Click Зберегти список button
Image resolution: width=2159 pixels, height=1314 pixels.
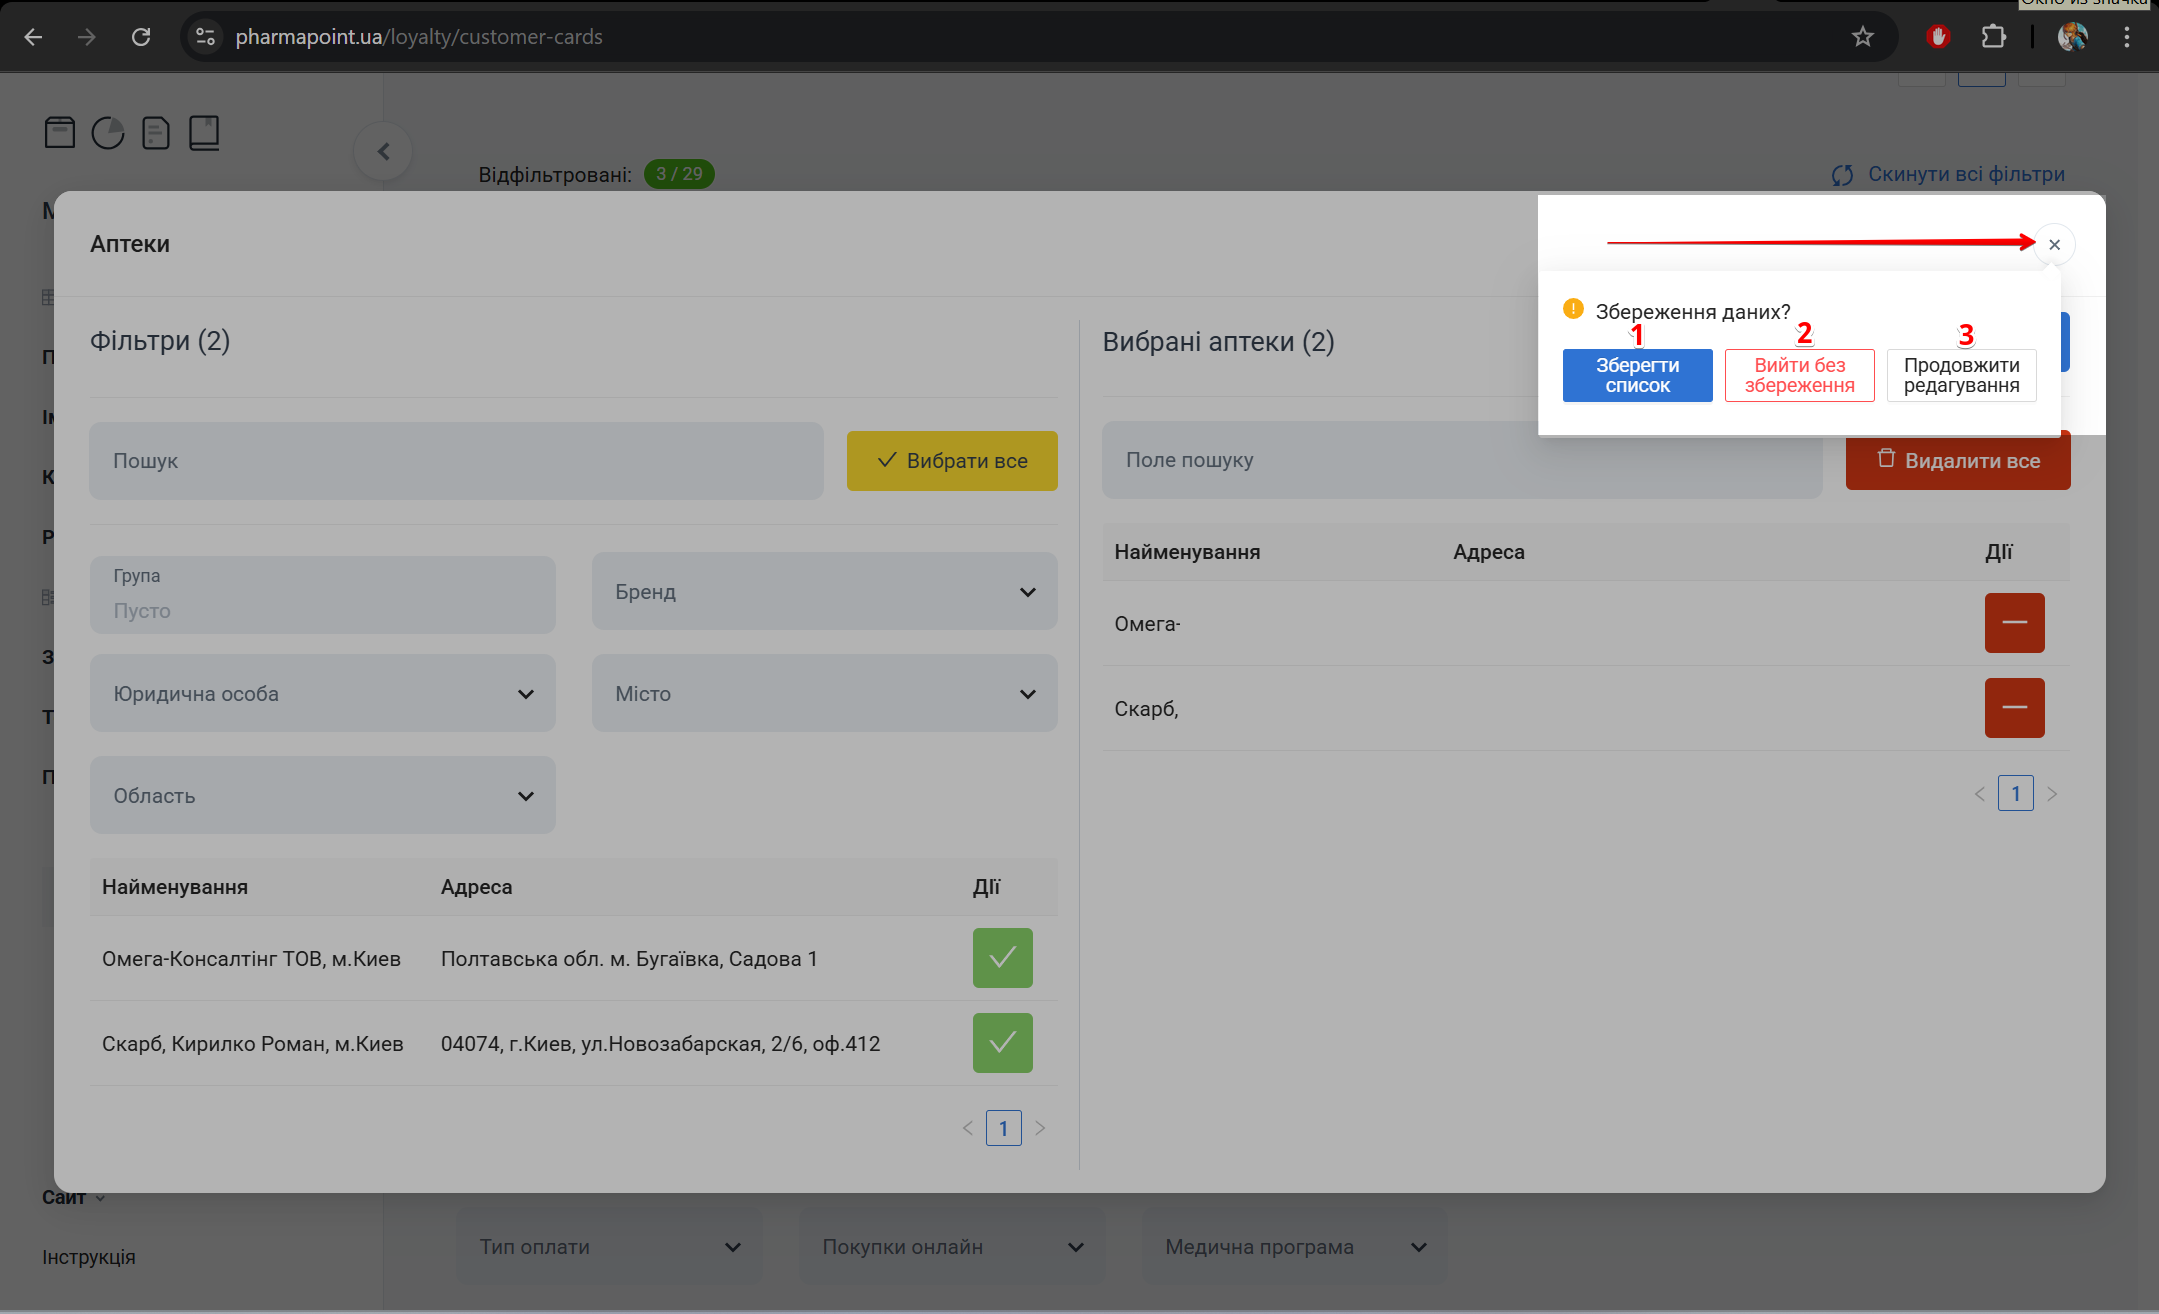[1637, 375]
